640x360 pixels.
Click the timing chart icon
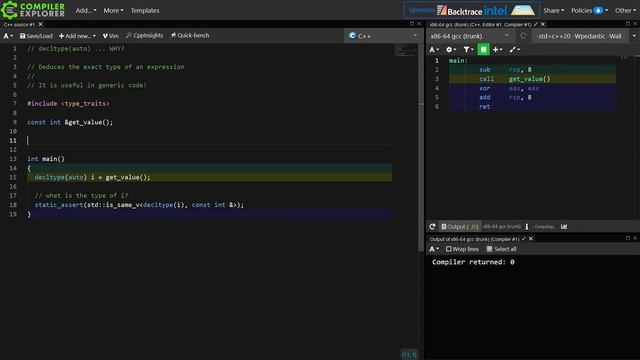click(564, 227)
